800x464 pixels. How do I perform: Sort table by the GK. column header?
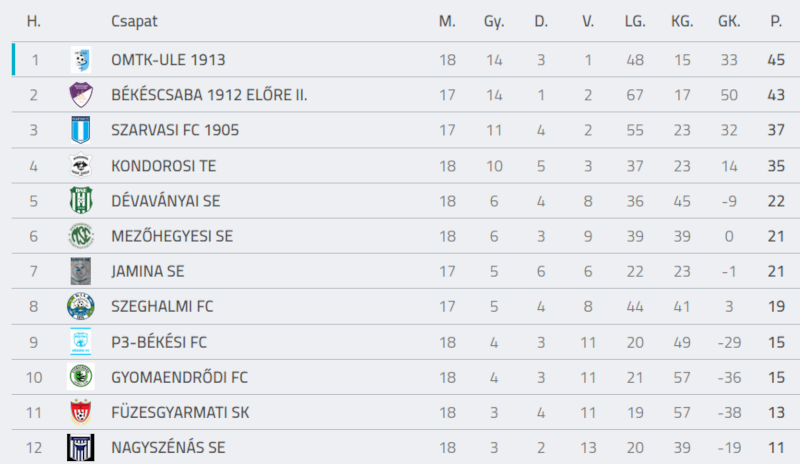[x=729, y=21]
